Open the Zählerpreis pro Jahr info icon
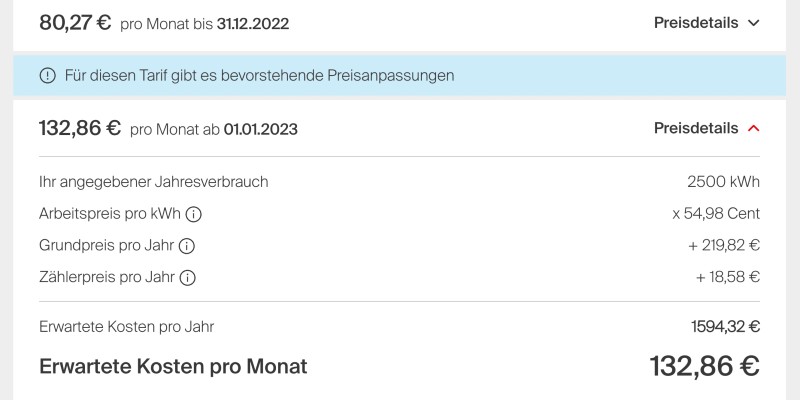 click(188, 278)
